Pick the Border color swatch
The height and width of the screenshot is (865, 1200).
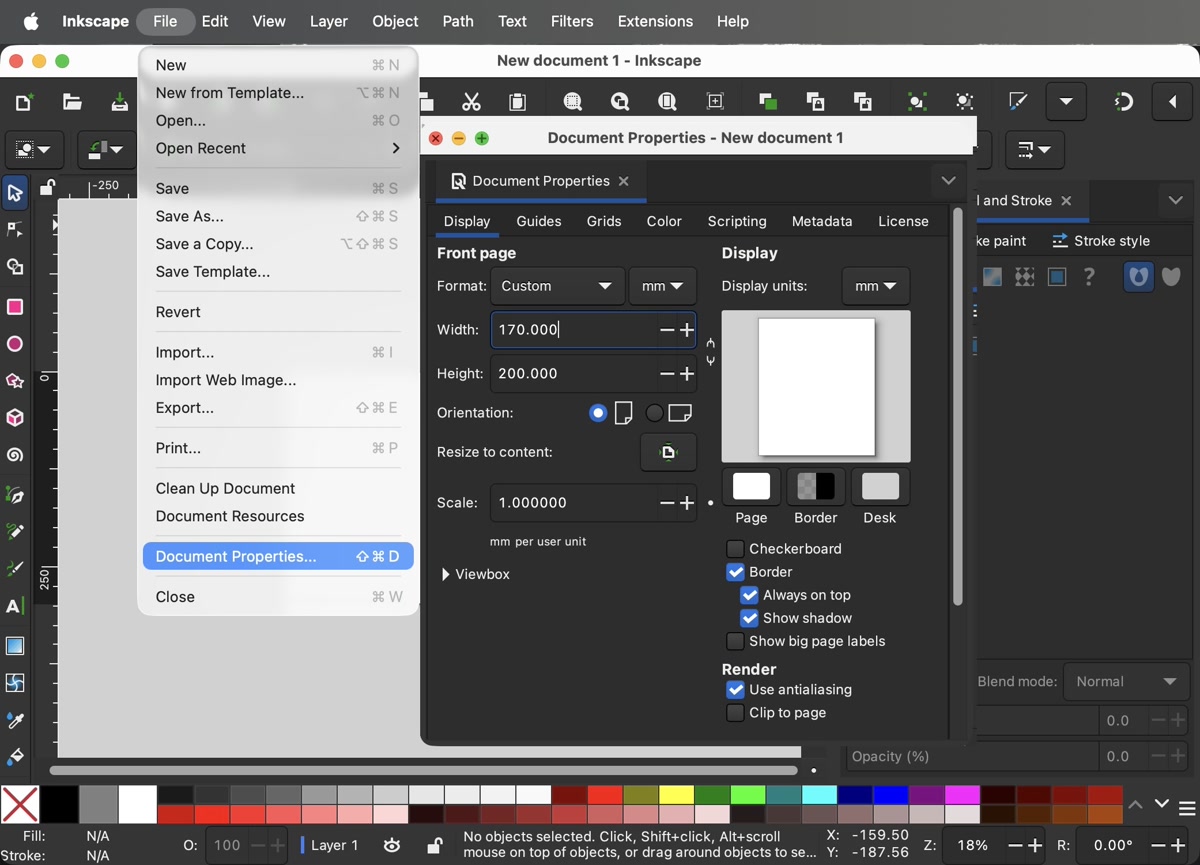pyautogui.click(x=816, y=486)
